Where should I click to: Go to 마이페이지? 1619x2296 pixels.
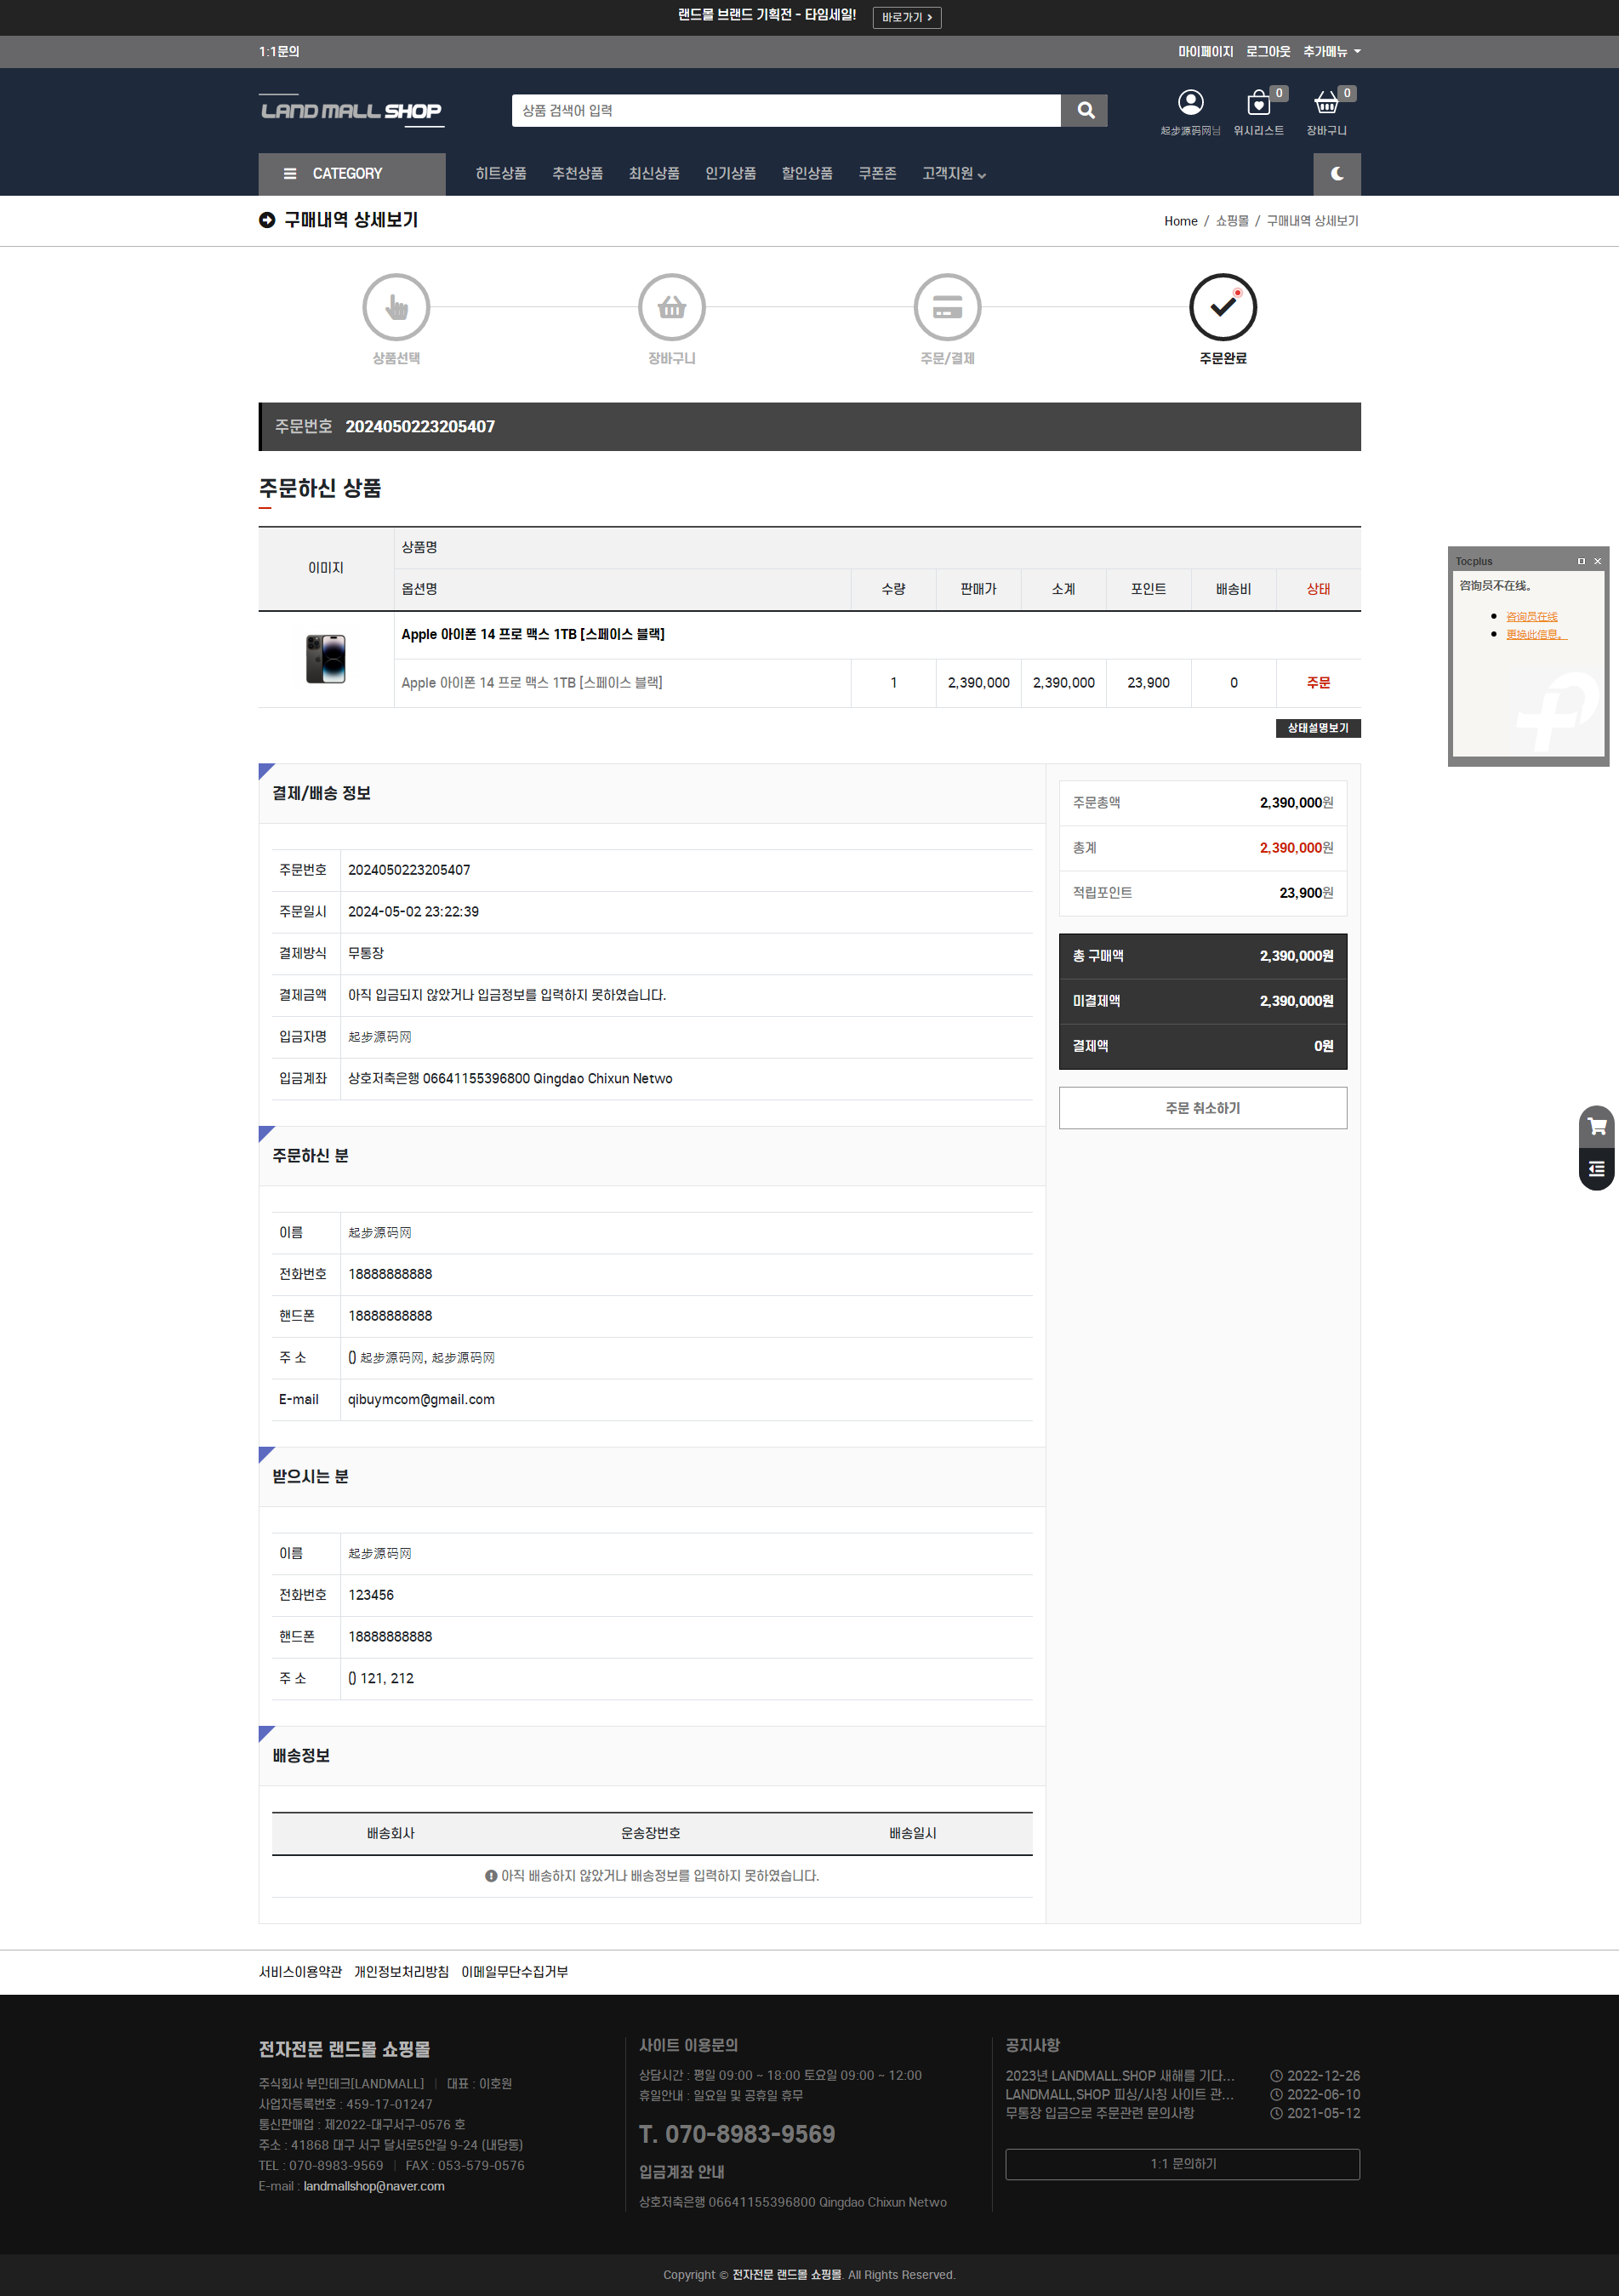tap(1205, 52)
